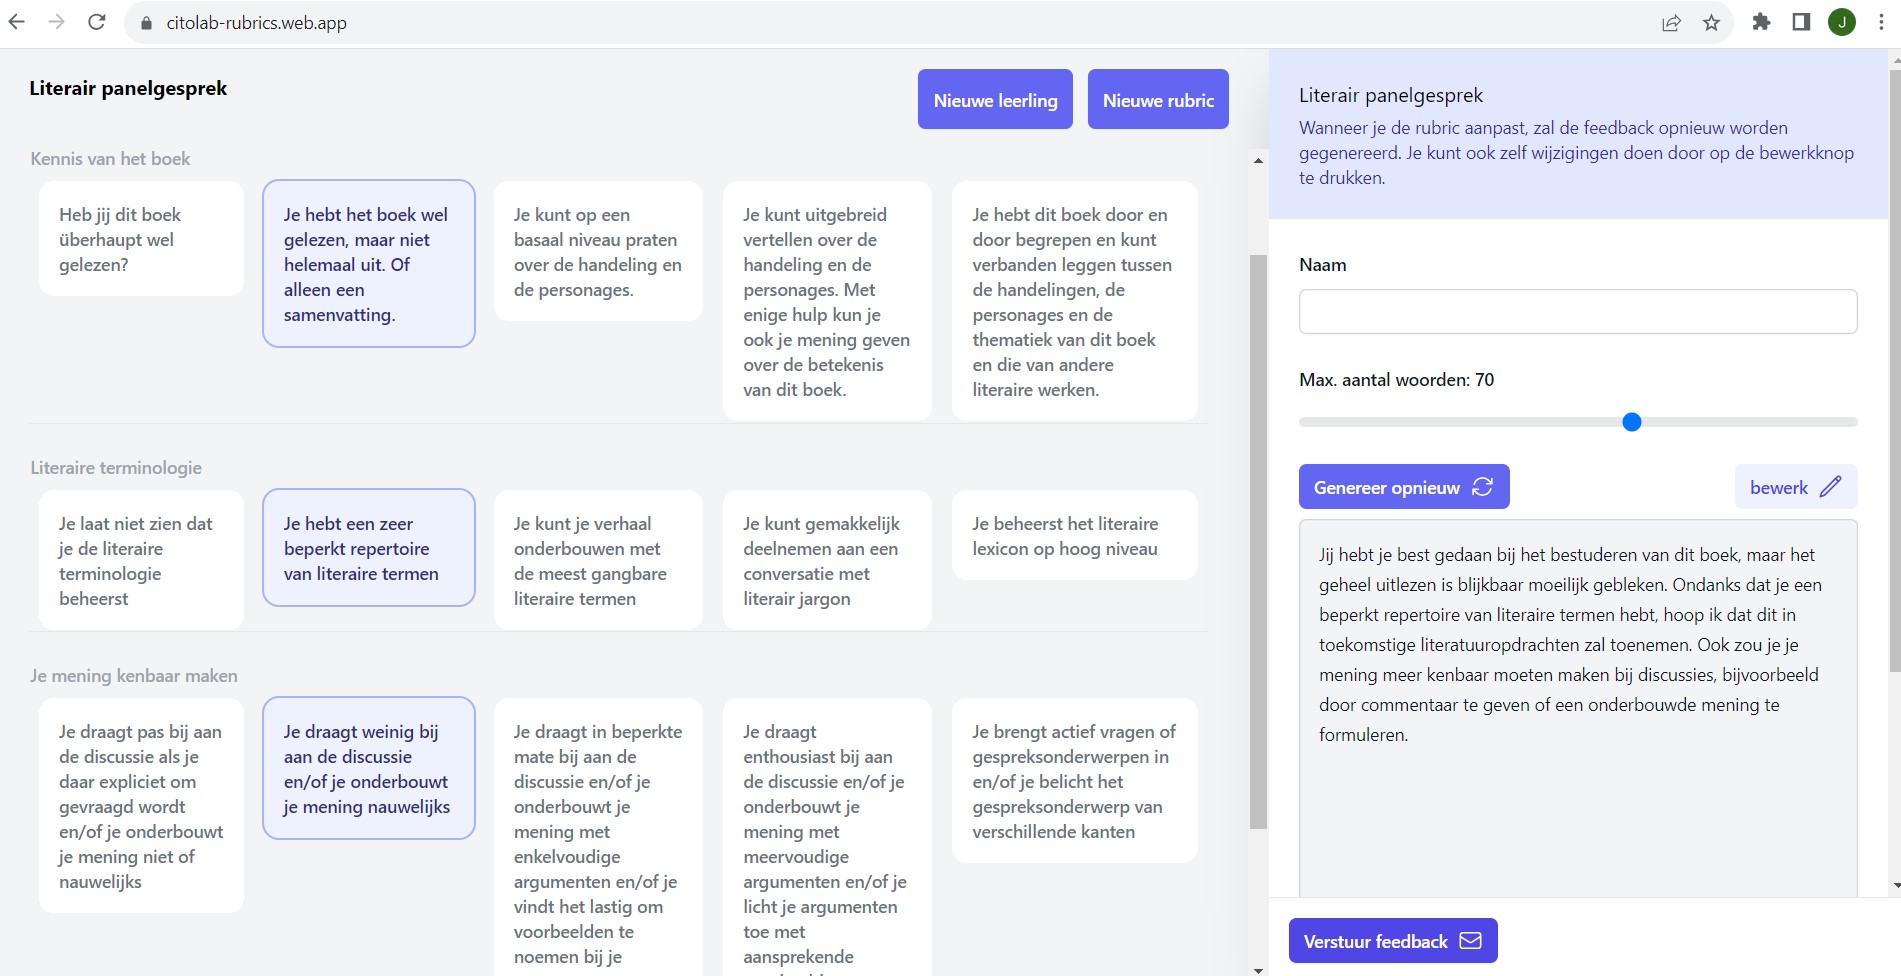Viewport: 1901px width, 976px height.
Task: Send feedback with Verstuur feedback button
Action: pyautogui.click(x=1392, y=941)
